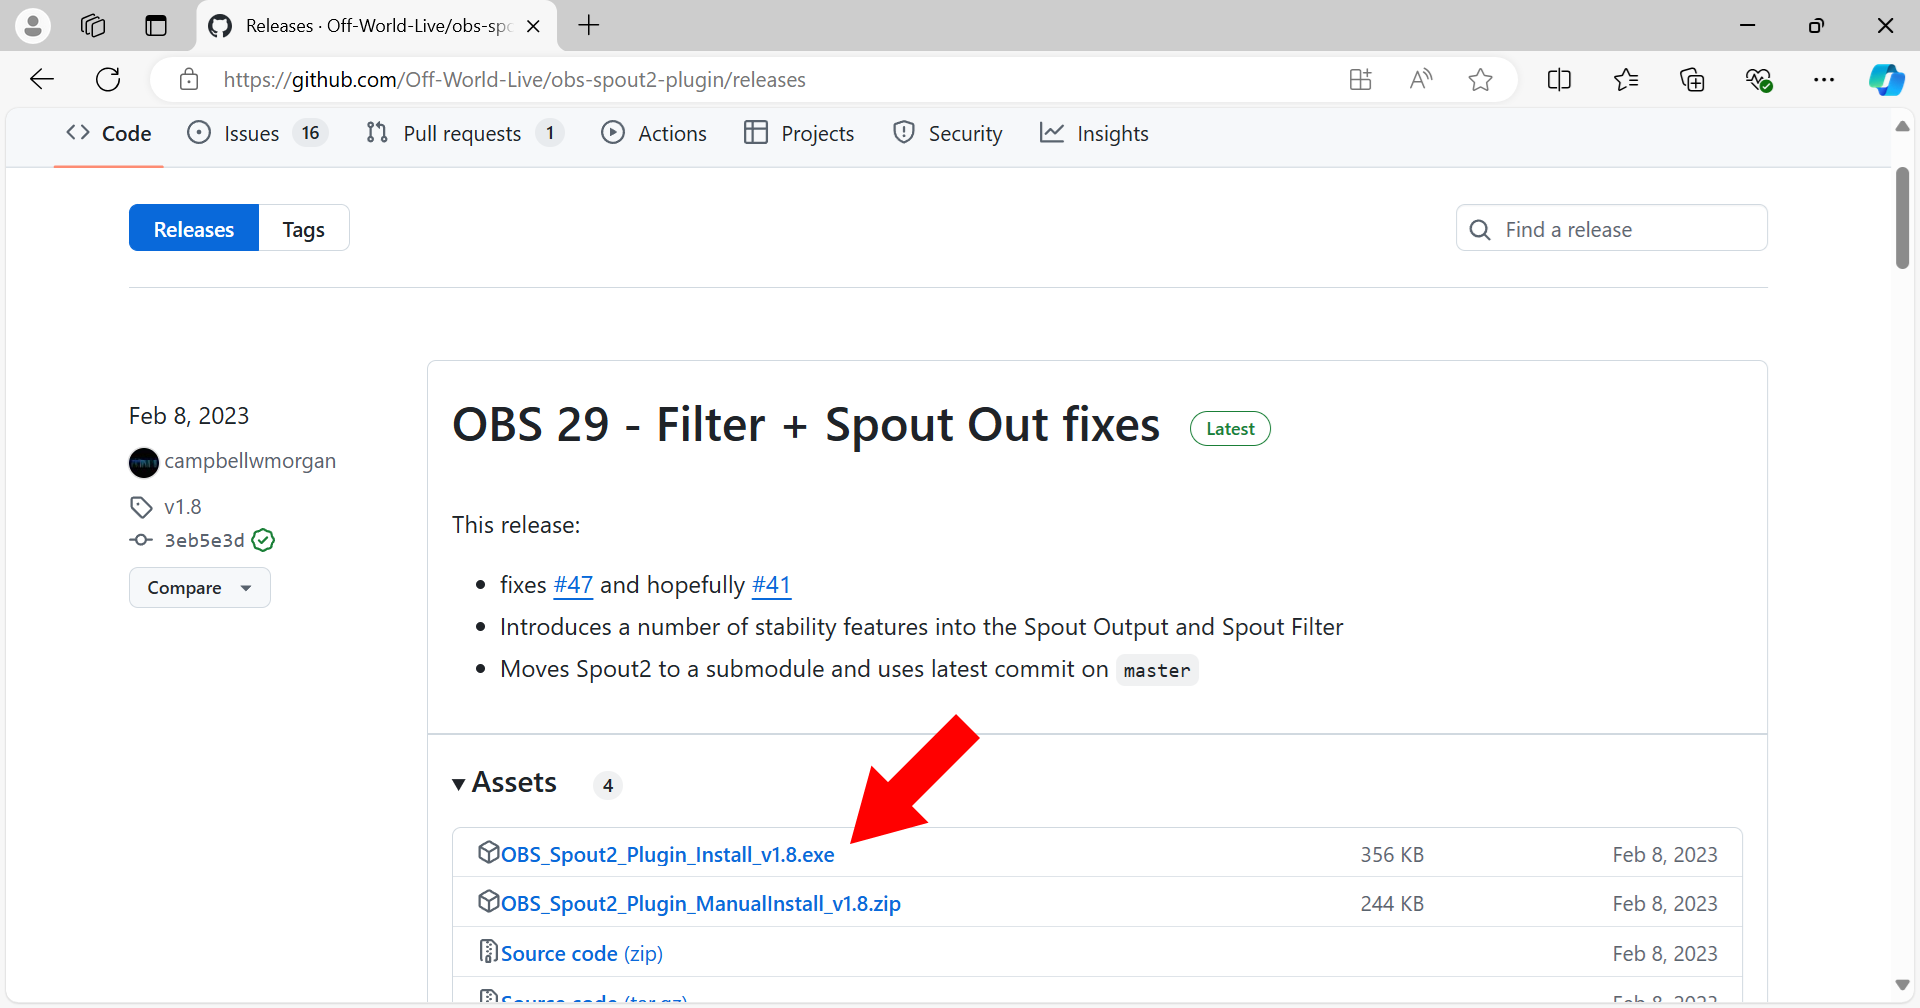Open Browser essentials heart icon
The height and width of the screenshot is (1008, 1920).
1759,80
